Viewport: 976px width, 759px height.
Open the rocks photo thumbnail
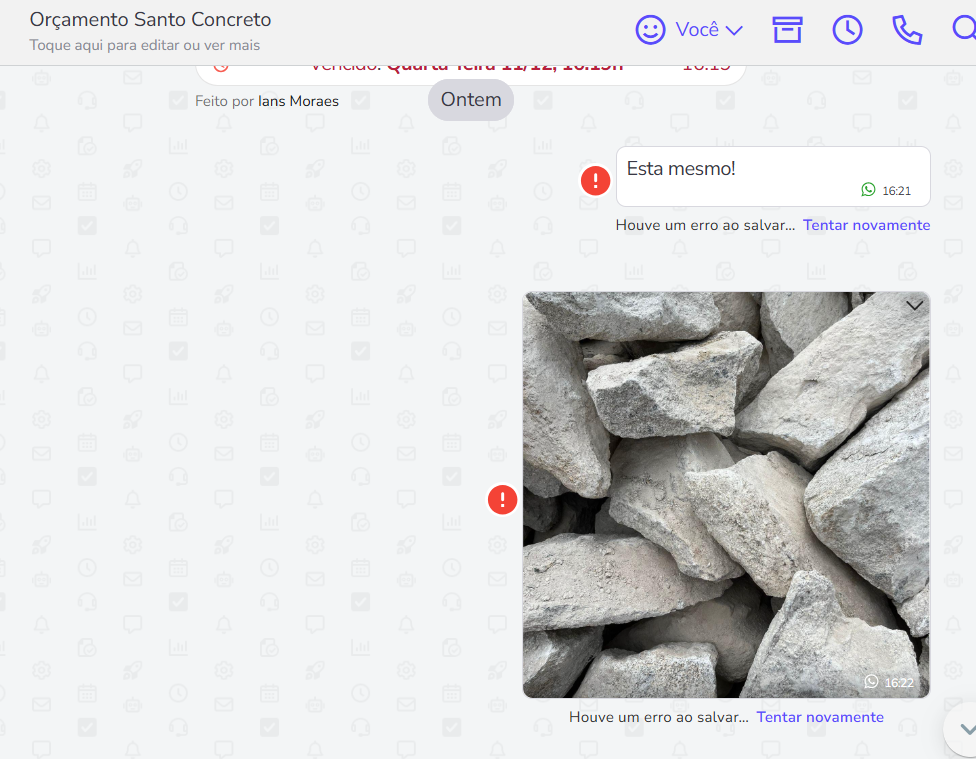point(726,495)
